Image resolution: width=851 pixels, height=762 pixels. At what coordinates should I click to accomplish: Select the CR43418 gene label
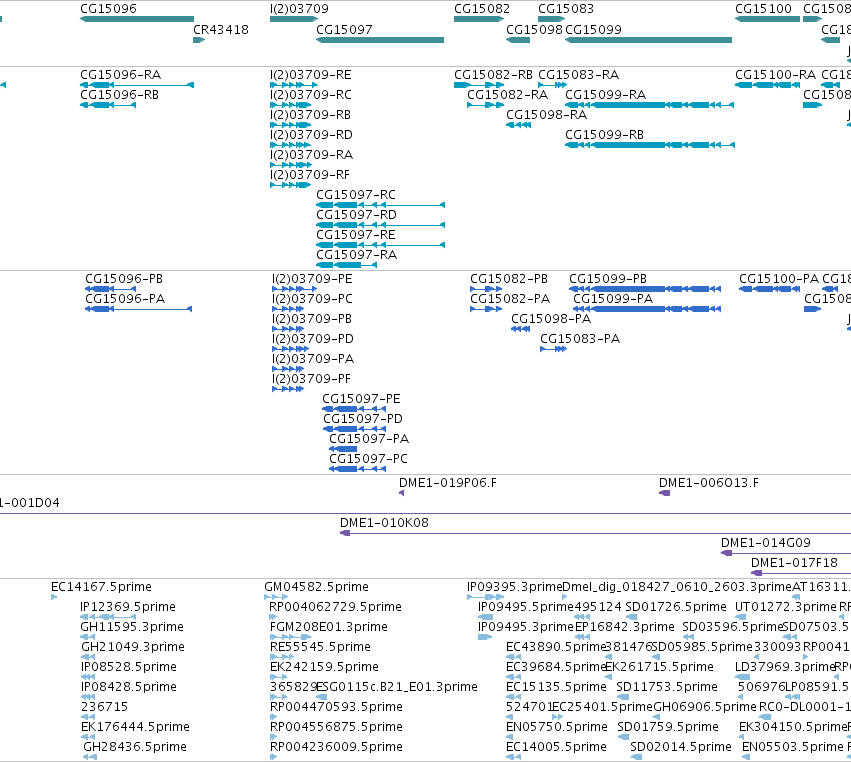pyautogui.click(x=221, y=30)
